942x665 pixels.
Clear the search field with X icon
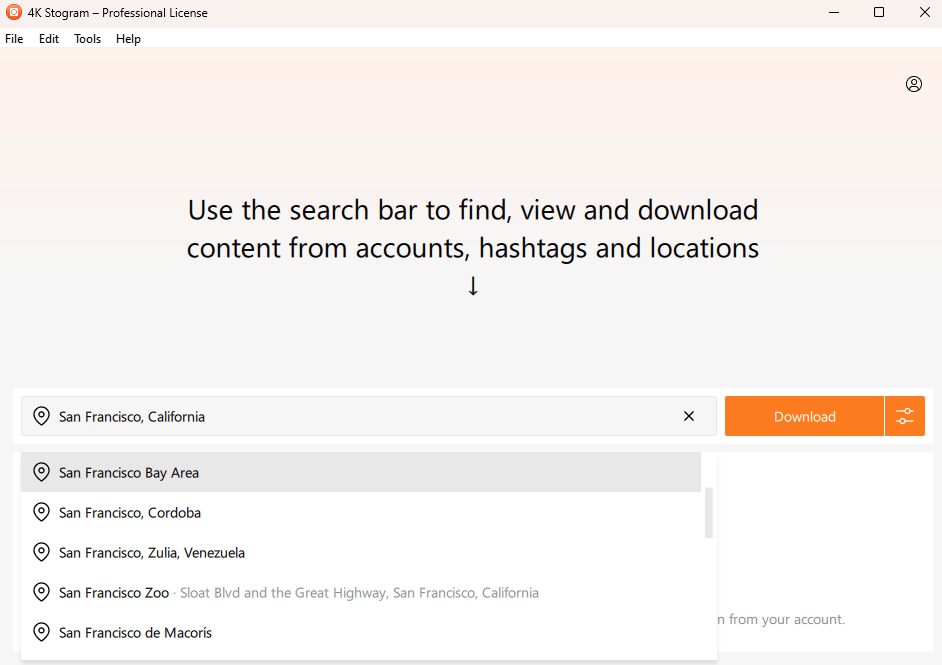tap(688, 416)
